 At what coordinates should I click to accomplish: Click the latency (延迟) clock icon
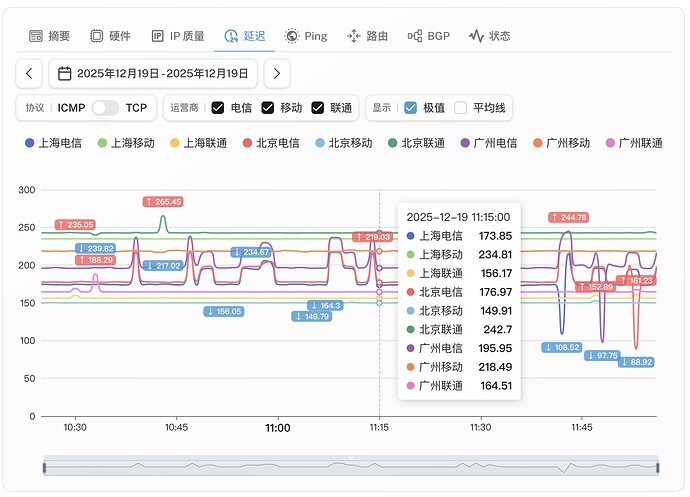[231, 36]
